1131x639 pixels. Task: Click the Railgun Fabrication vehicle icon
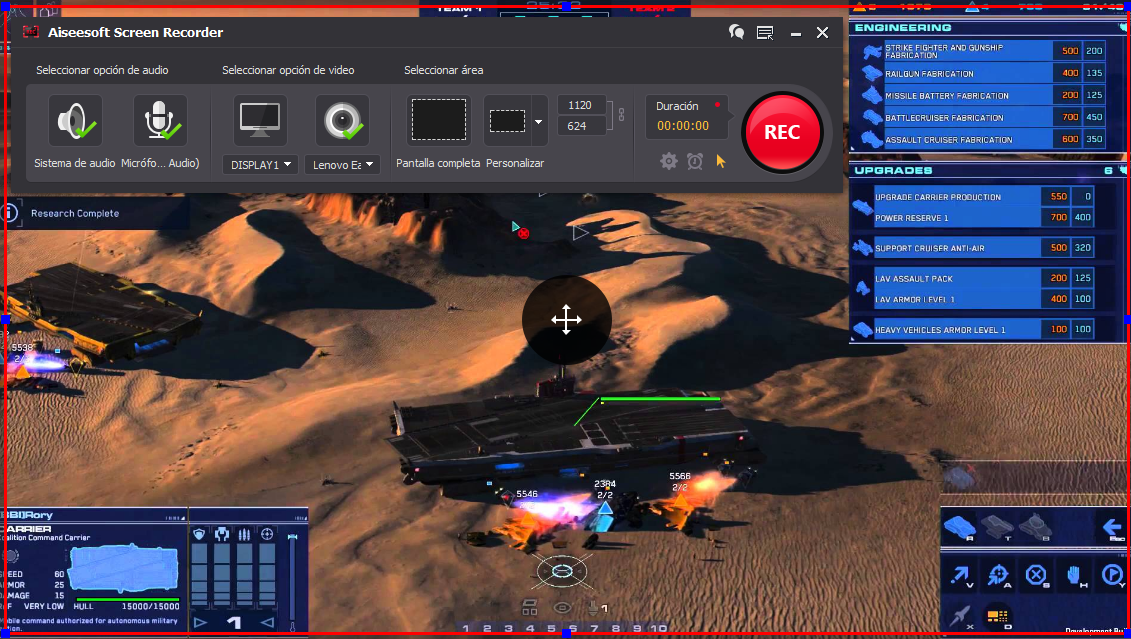coord(872,74)
